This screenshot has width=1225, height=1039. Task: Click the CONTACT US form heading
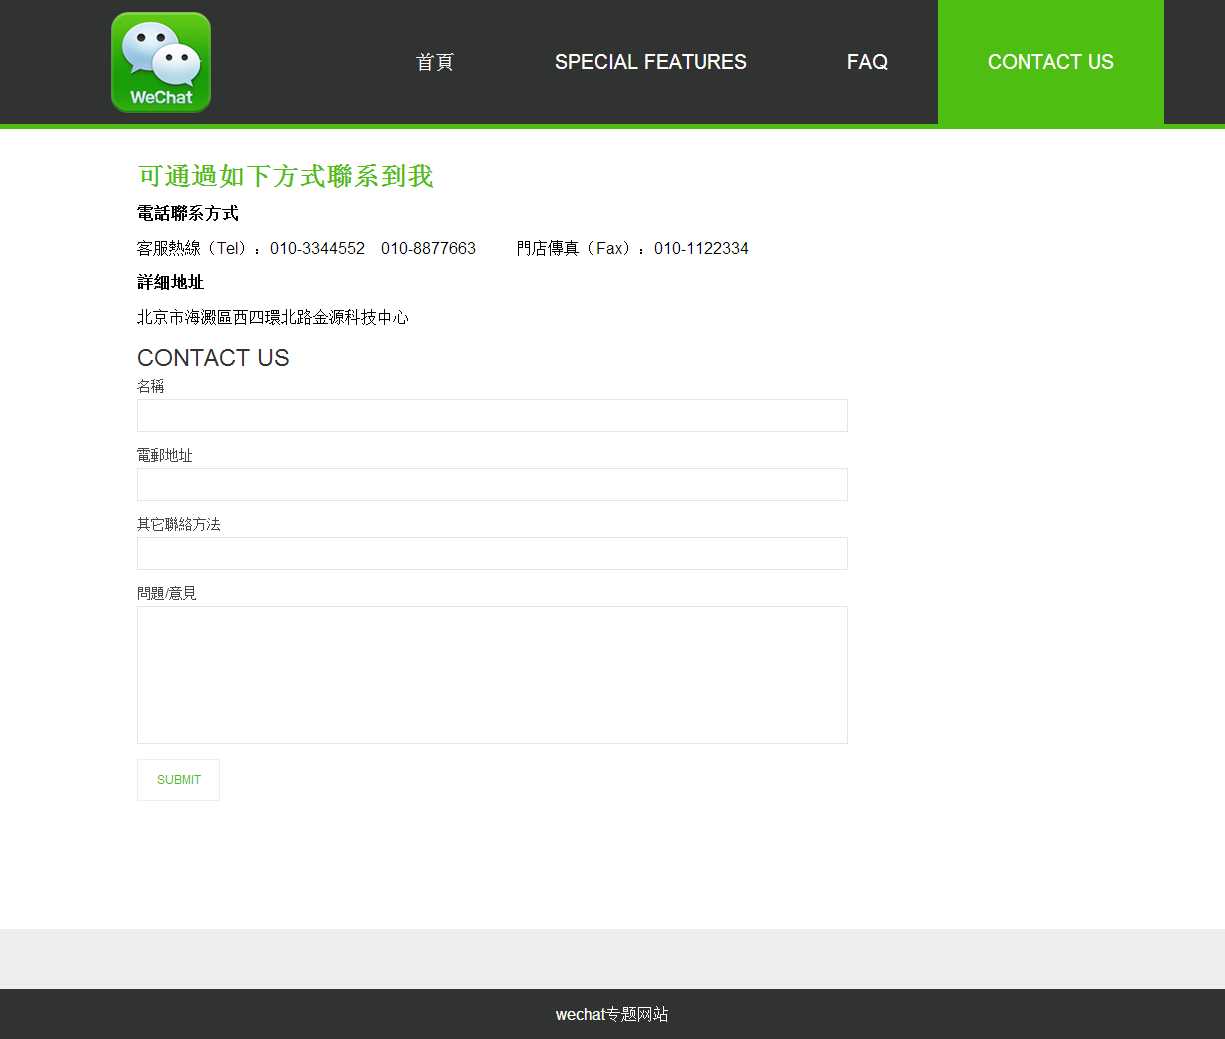point(213,358)
